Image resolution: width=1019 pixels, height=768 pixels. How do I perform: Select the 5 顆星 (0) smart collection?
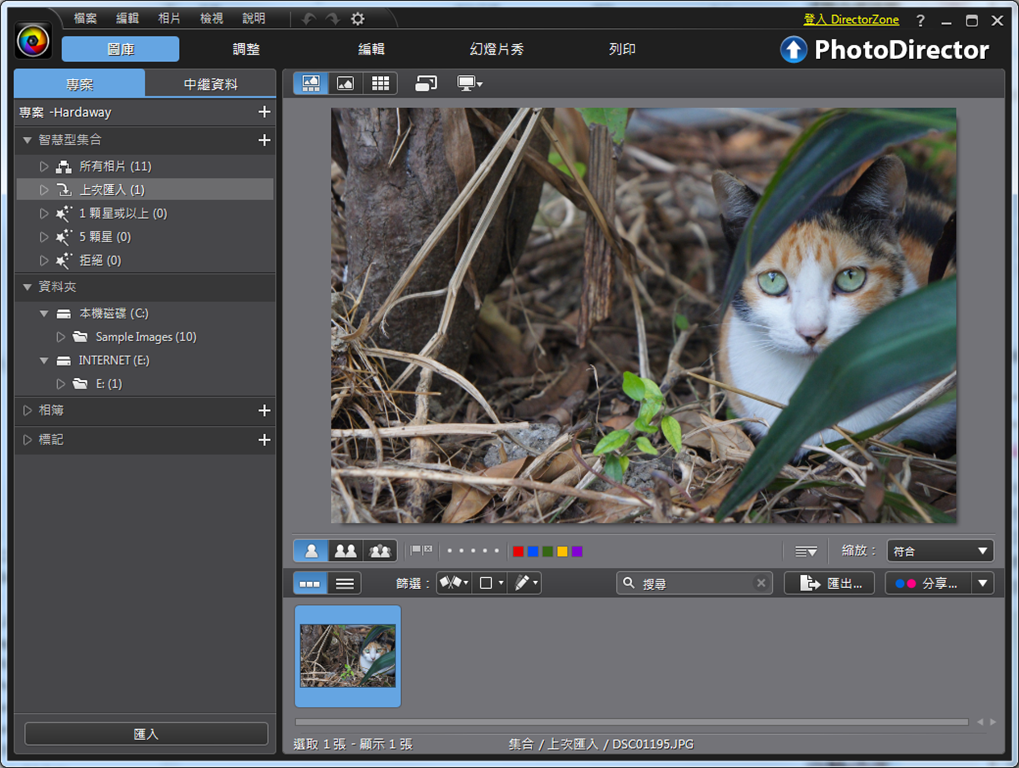144,237
